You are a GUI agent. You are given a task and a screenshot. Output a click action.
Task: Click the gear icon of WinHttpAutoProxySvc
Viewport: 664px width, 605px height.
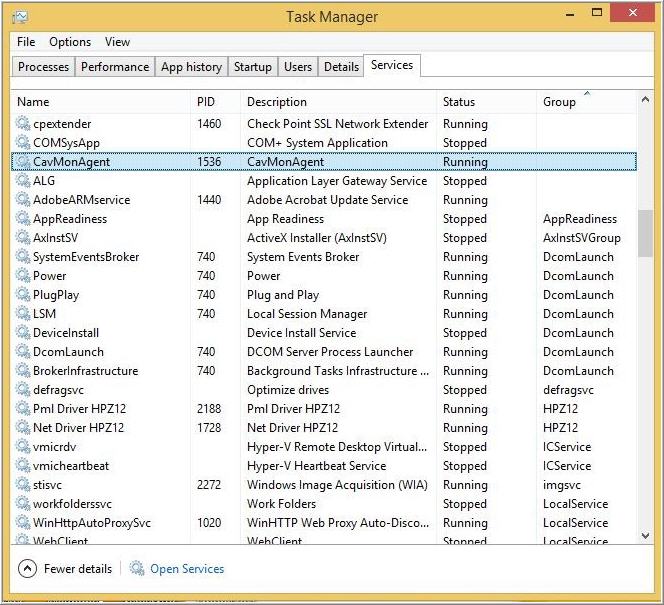tap(23, 522)
